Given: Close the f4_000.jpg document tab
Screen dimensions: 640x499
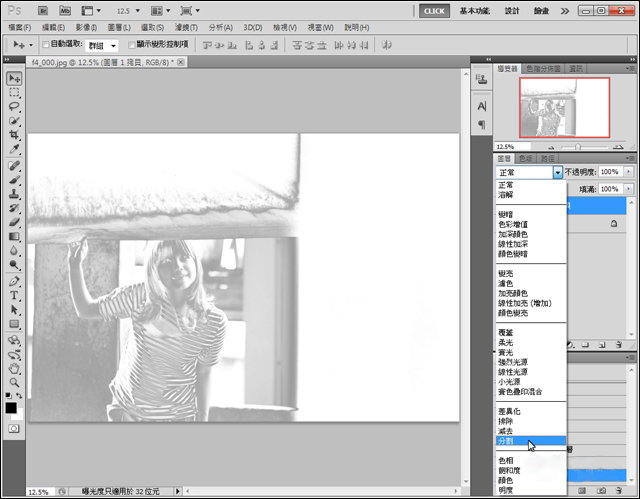Looking at the screenshot, I should (x=181, y=62).
